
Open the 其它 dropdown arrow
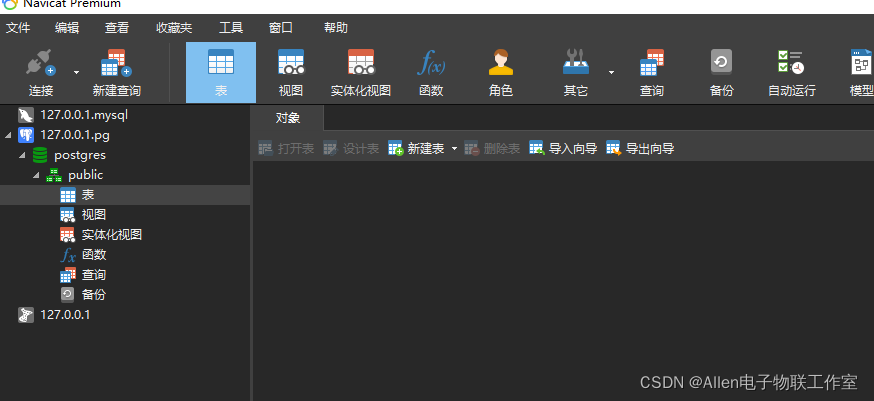pyautogui.click(x=611, y=73)
